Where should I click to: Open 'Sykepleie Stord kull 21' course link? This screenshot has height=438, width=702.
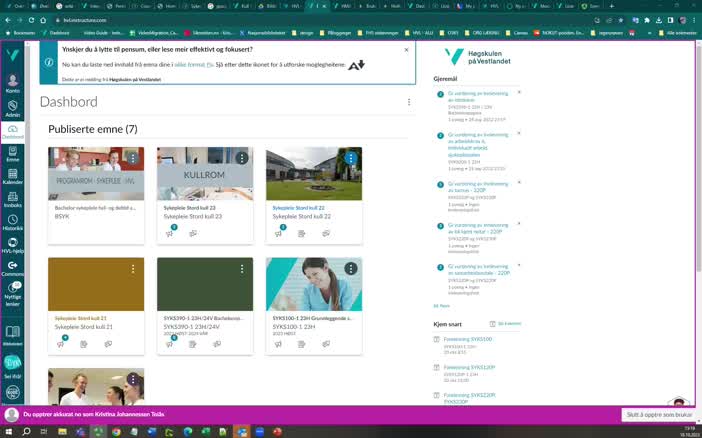81,318
